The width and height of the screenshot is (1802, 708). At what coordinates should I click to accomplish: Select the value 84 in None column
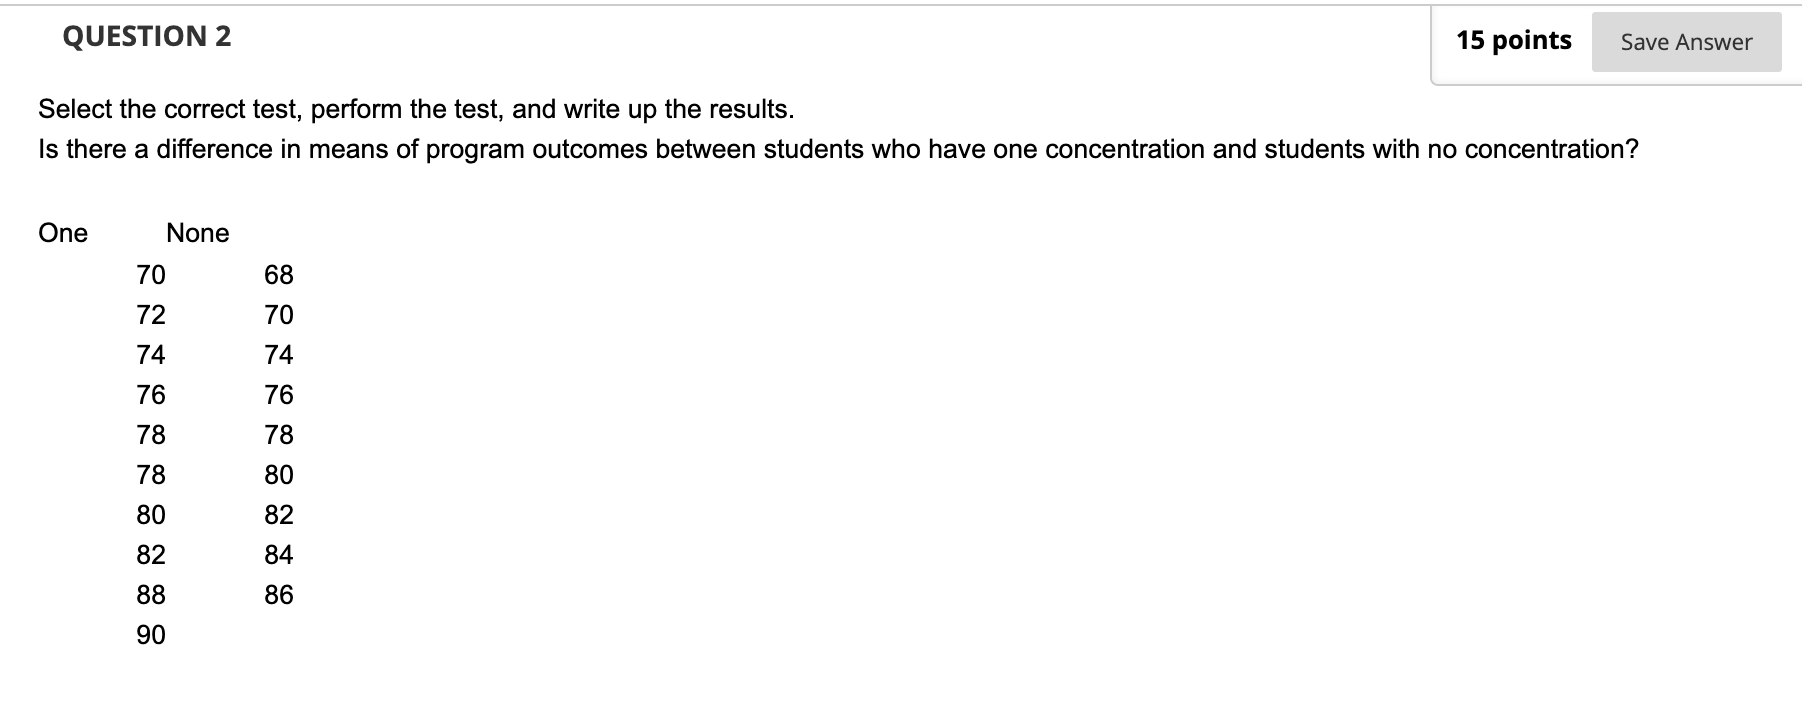279,554
